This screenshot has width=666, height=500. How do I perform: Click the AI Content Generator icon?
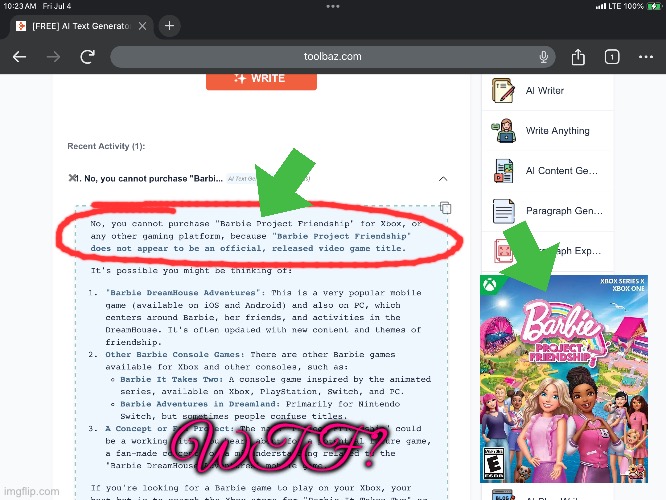(504, 171)
